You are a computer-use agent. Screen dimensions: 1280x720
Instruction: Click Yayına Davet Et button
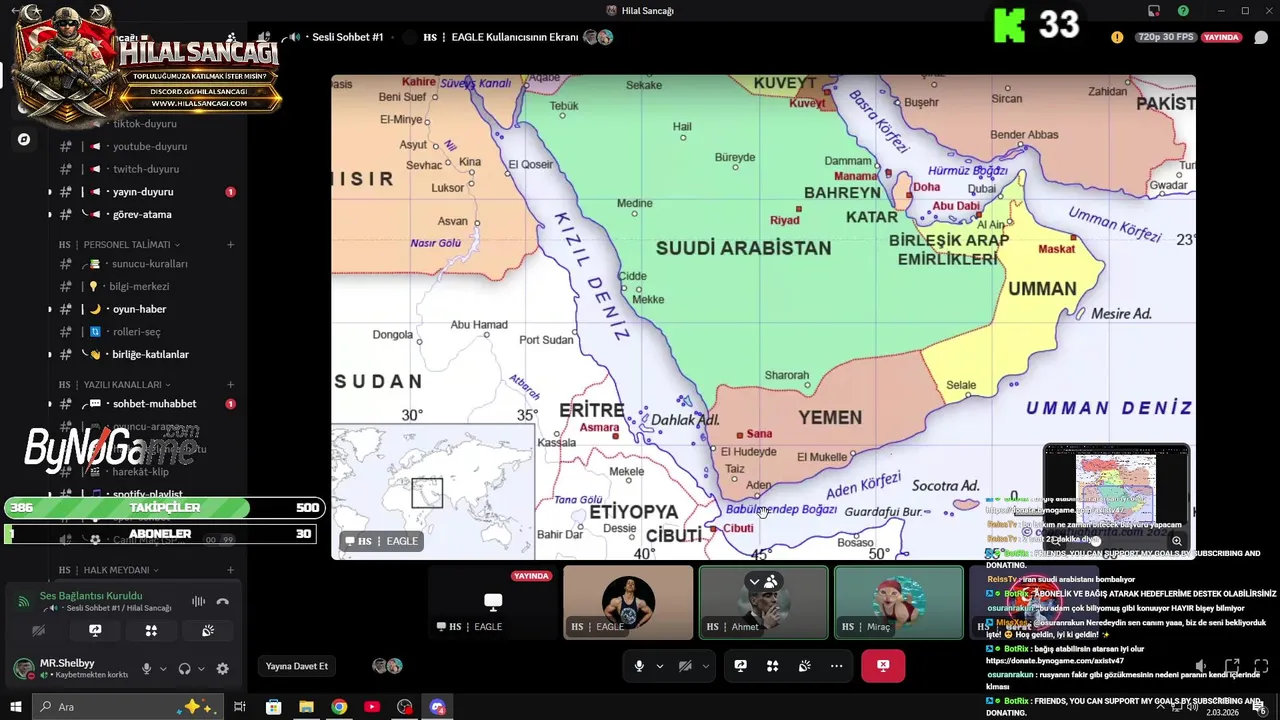click(297, 666)
